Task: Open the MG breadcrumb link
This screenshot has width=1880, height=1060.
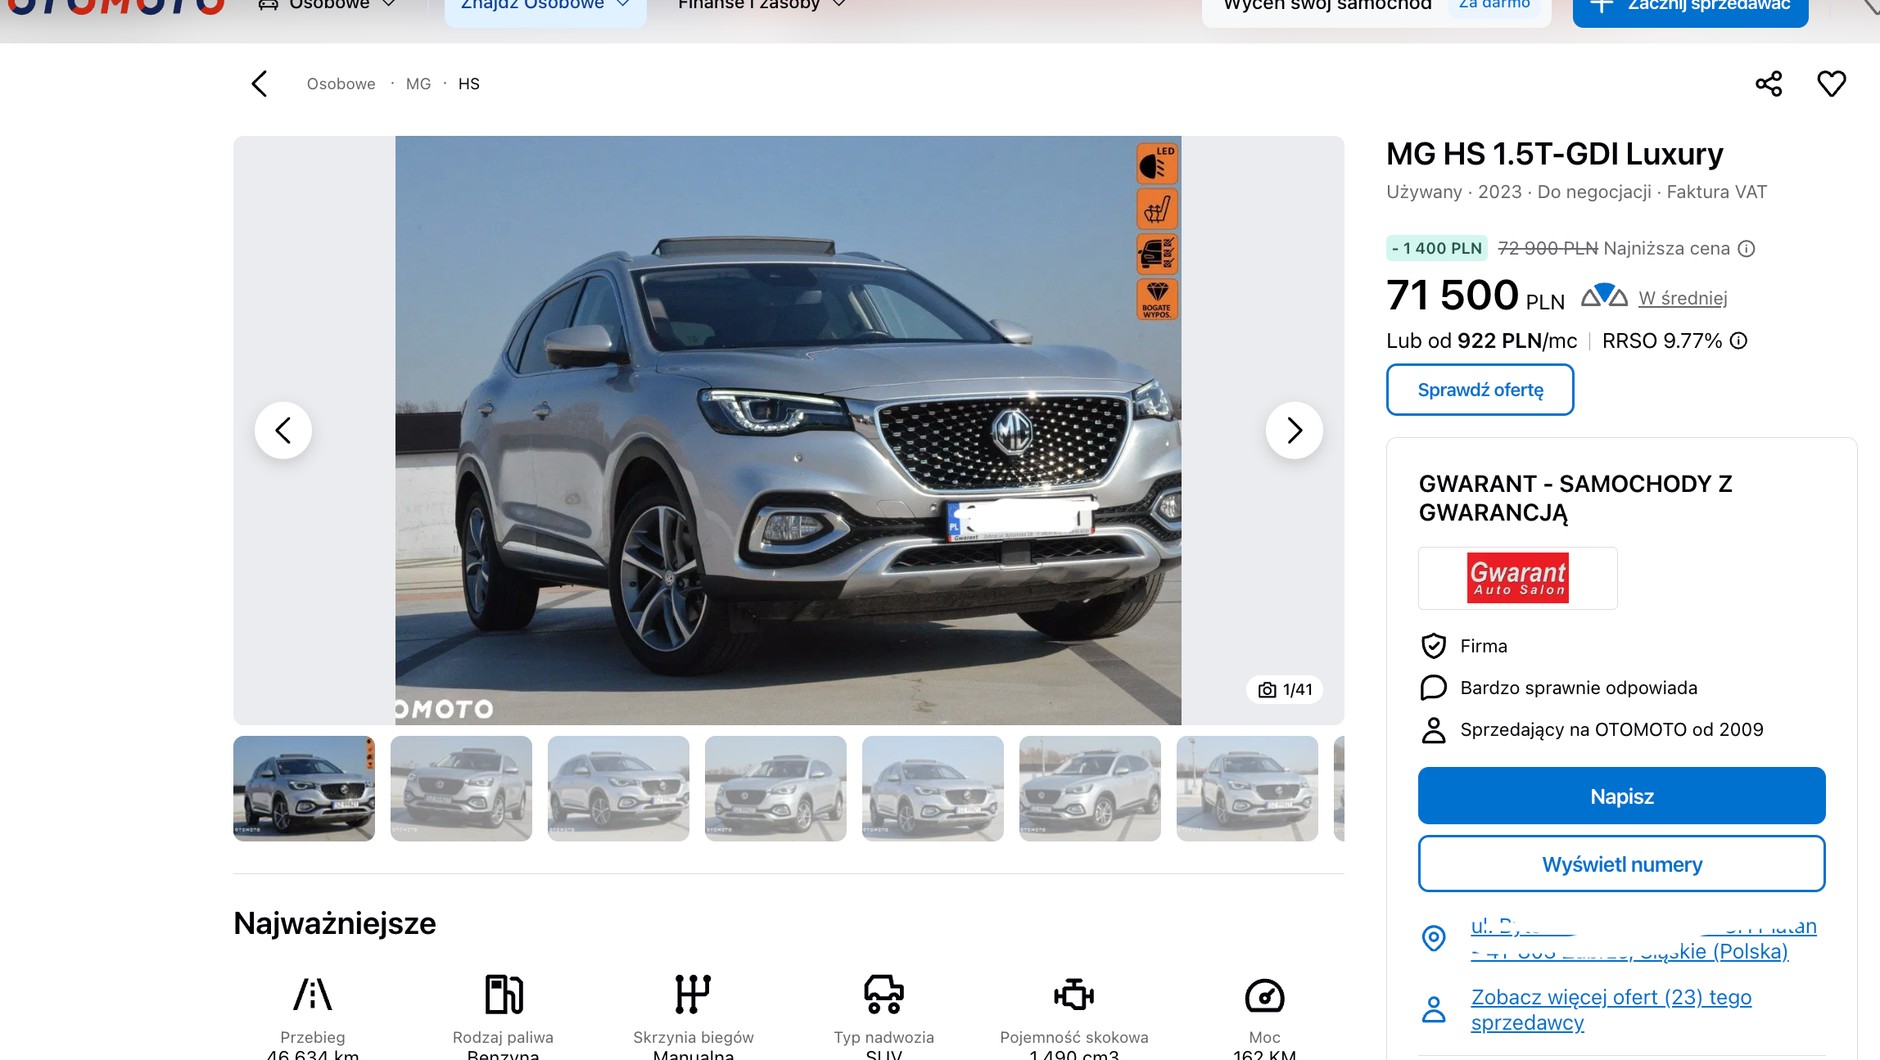Action: [x=418, y=84]
